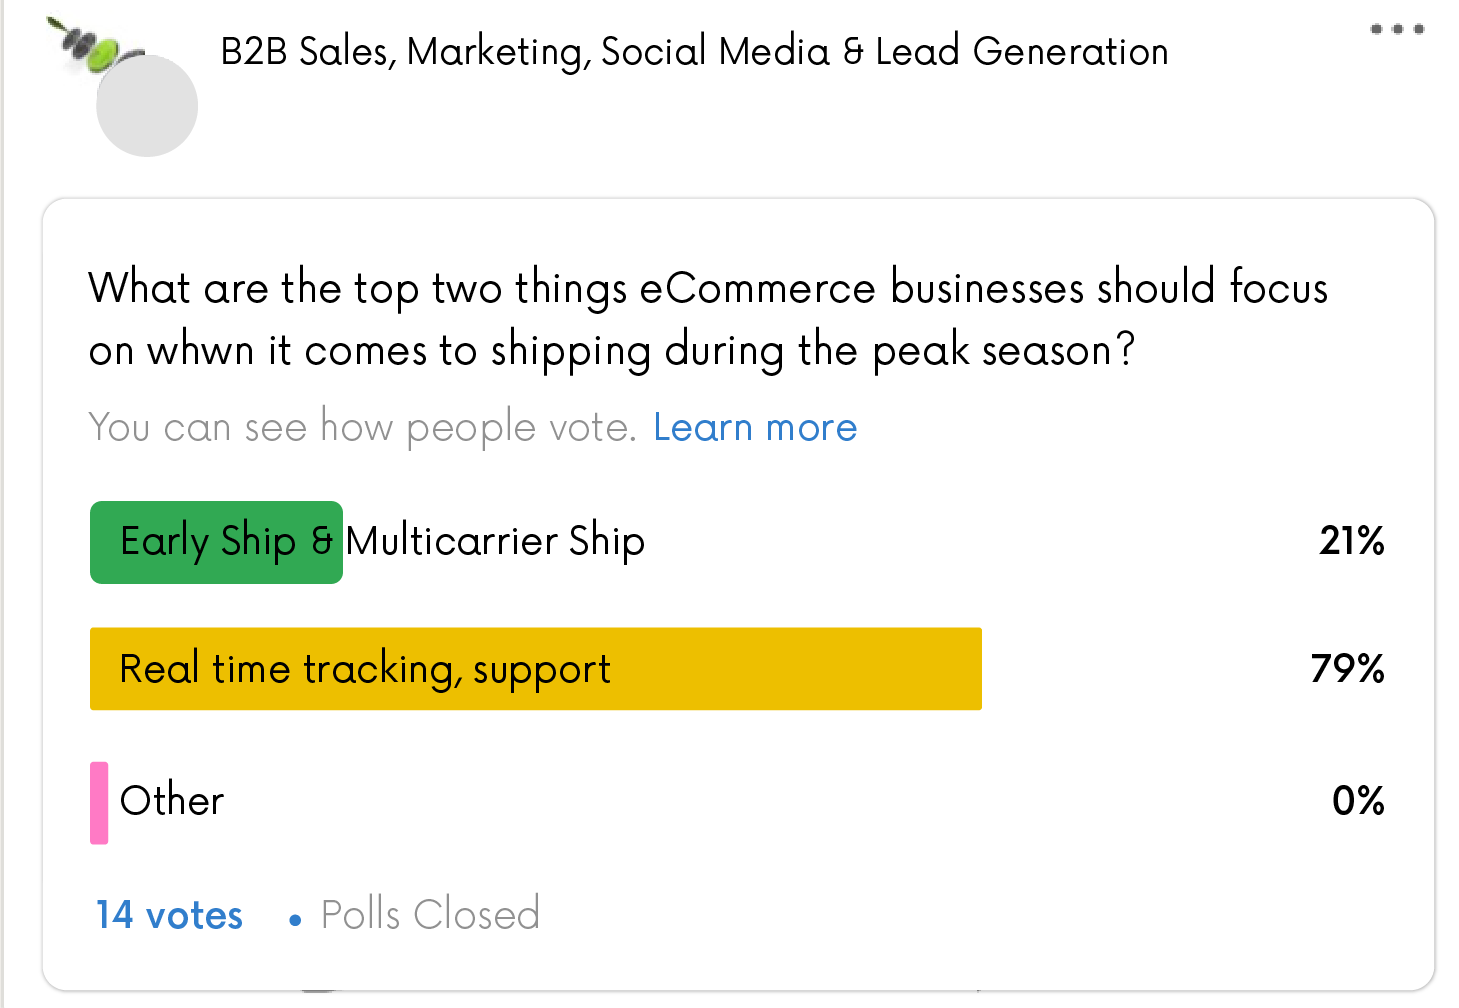Click the "Learn more" link
1459x1008 pixels.
[x=755, y=427]
